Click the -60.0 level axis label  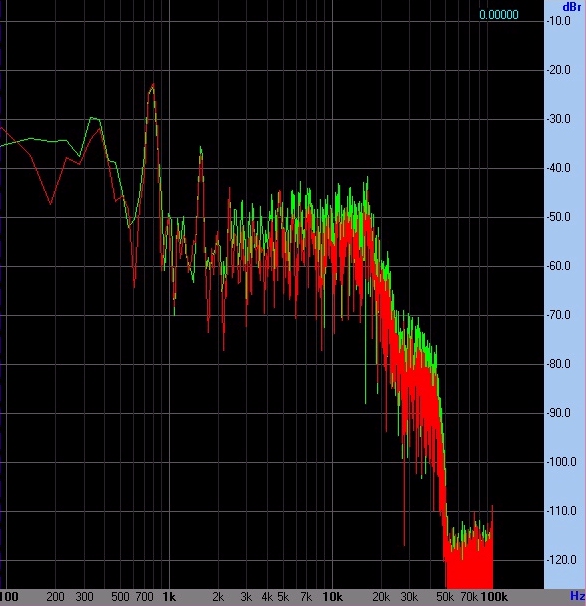[559, 266]
